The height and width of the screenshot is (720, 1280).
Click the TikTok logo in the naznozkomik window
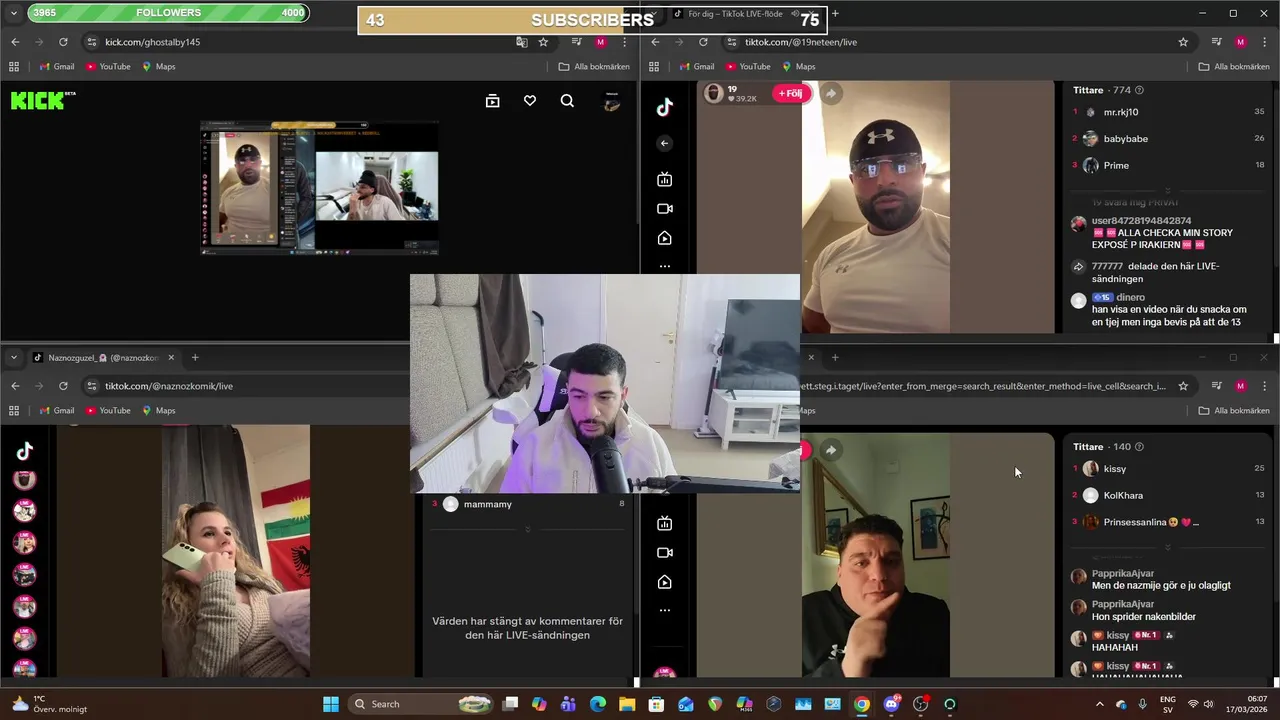tap(25, 451)
